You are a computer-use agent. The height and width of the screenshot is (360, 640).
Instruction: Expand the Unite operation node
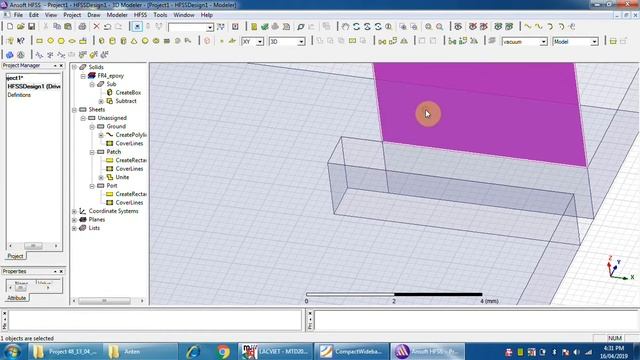(101, 178)
